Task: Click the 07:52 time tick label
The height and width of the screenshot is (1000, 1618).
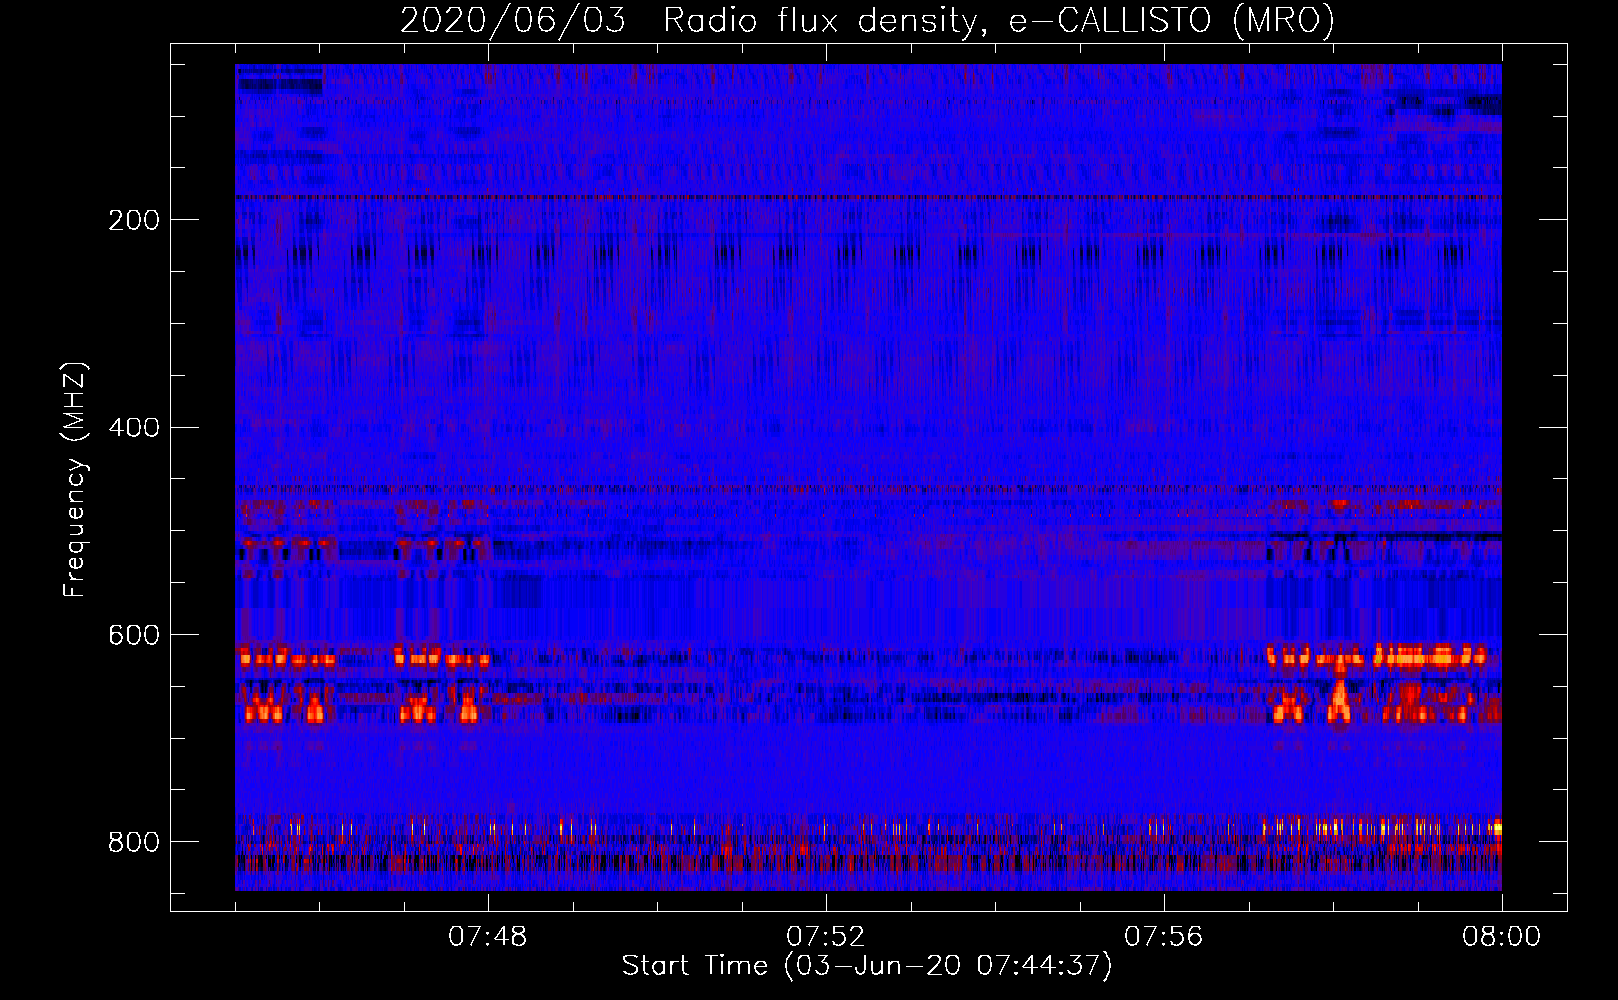Action: point(825,937)
